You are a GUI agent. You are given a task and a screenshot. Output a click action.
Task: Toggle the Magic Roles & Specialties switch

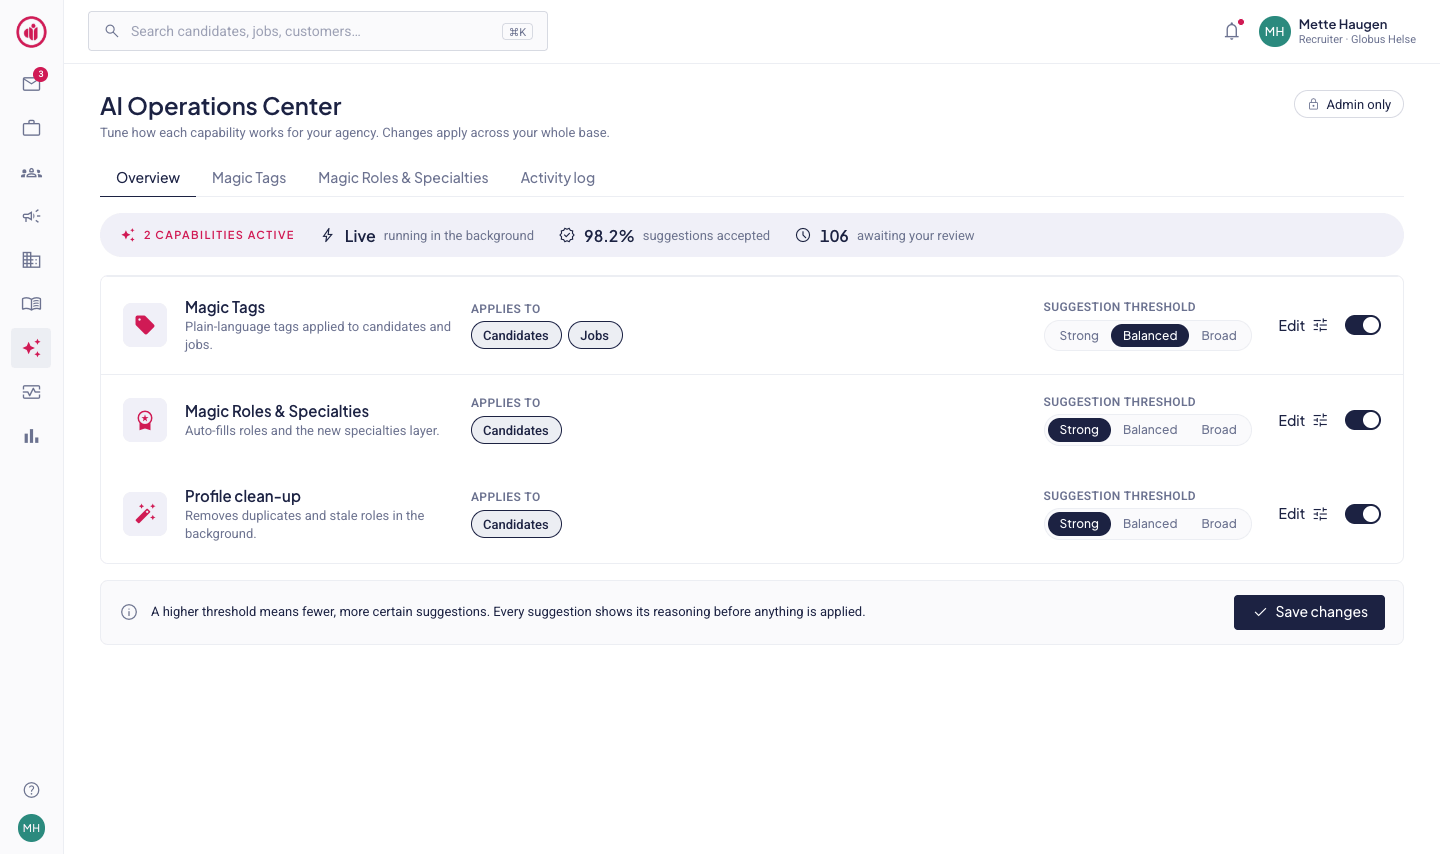pyautogui.click(x=1363, y=420)
